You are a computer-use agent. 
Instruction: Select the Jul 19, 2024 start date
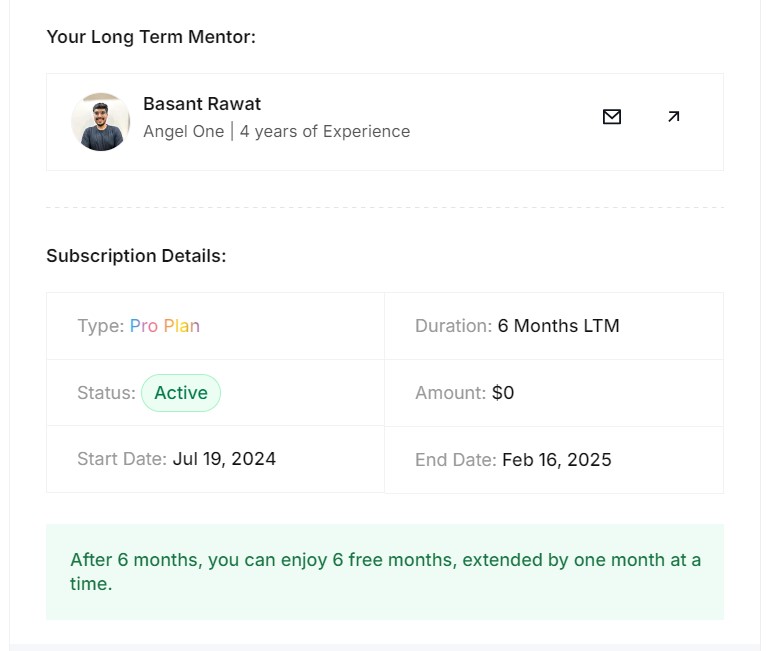click(224, 459)
